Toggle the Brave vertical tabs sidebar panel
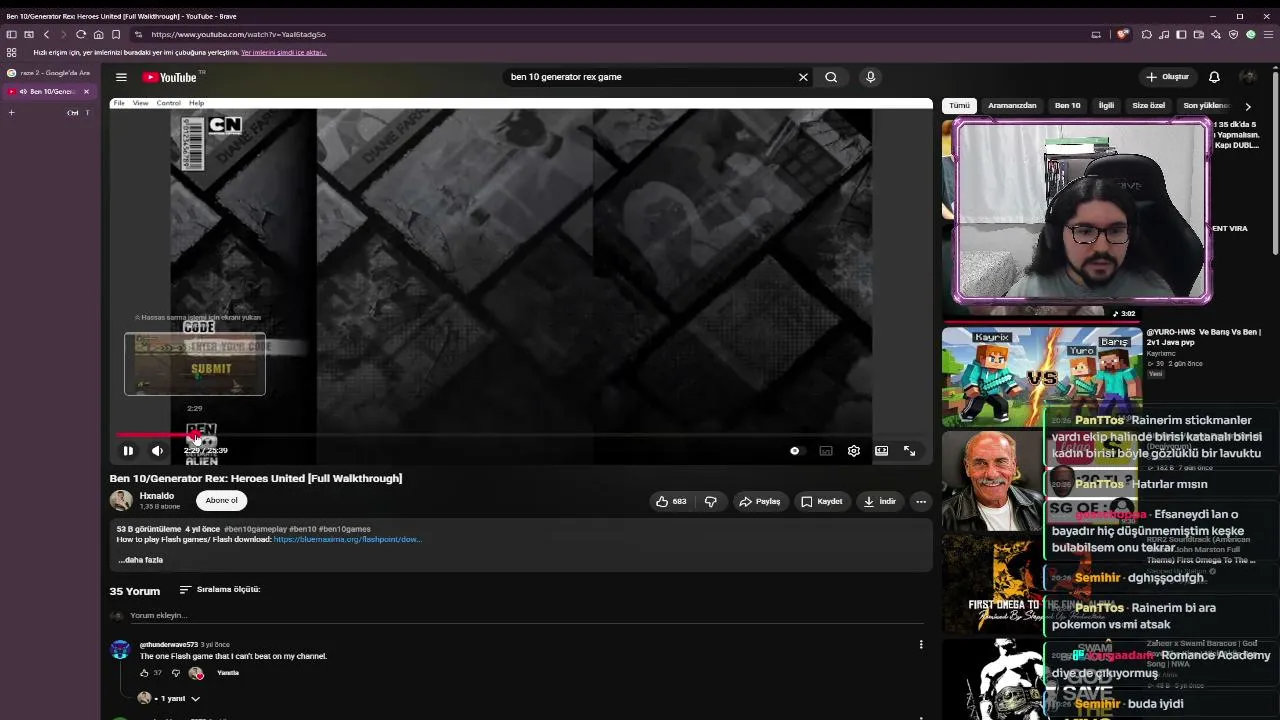The image size is (1280, 720). coord(11,34)
